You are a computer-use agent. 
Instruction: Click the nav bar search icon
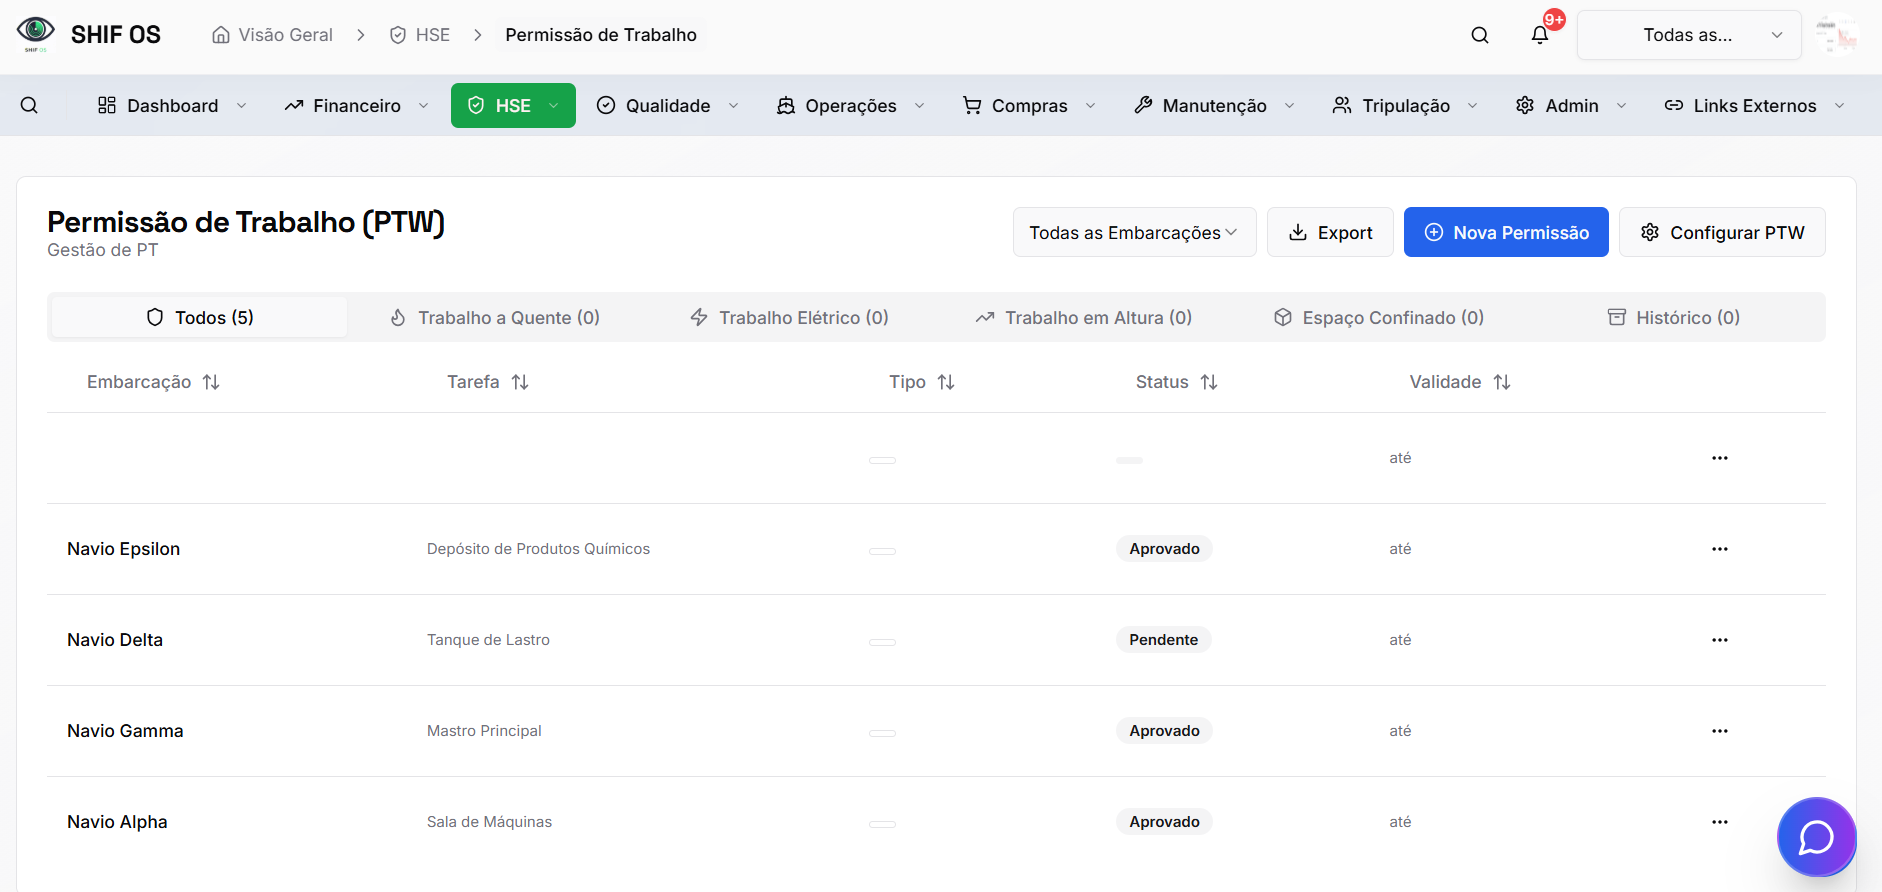(x=29, y=105)
